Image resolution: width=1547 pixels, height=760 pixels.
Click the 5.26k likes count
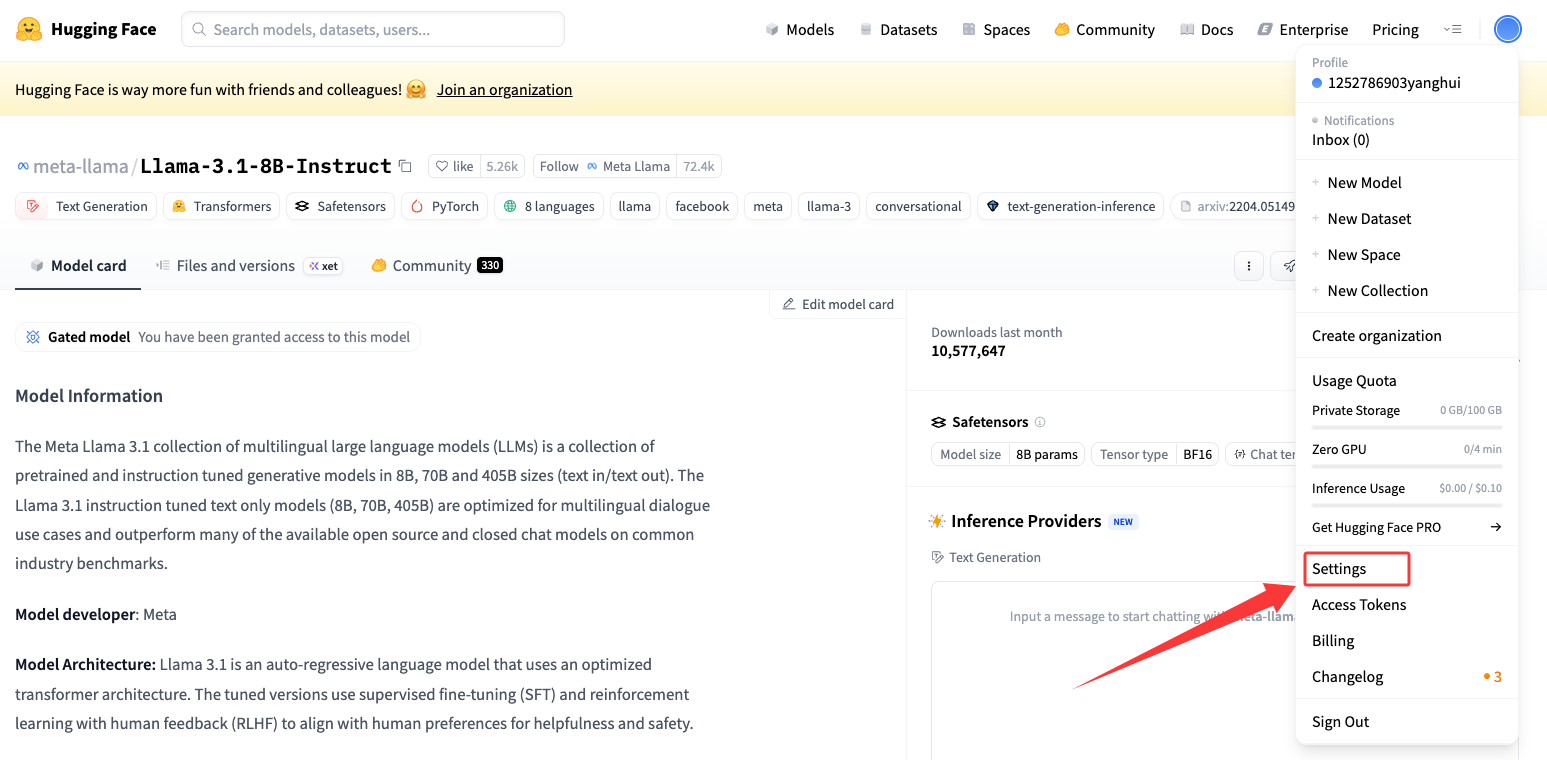(x=502, y=166)
